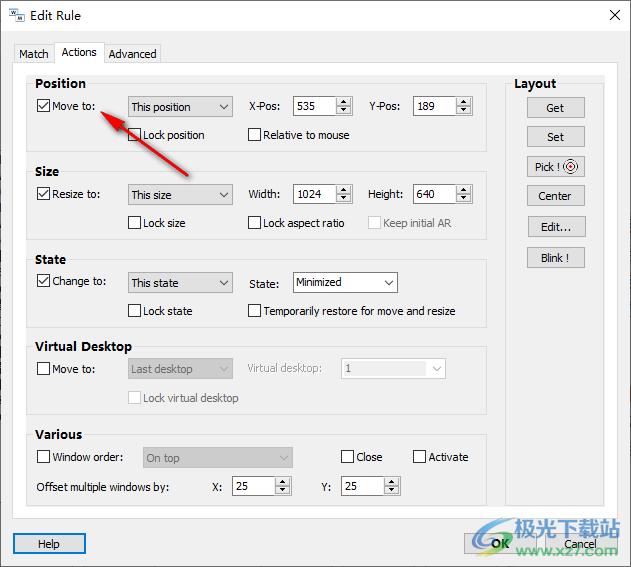
Task: Decrease the Y offset spinner
Action: [391, 491]
